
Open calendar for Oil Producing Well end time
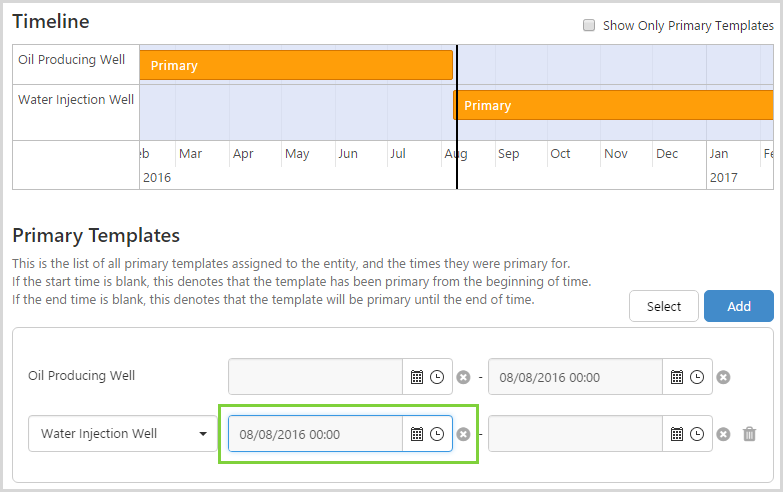coord(677,377)
